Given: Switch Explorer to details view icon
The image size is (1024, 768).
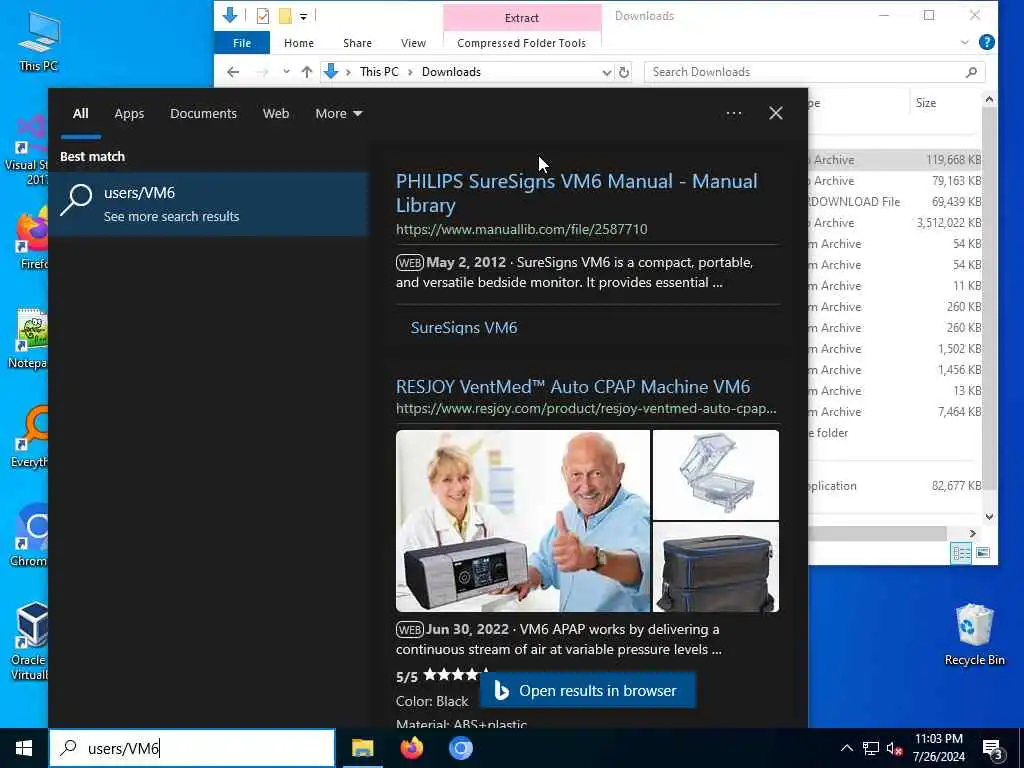Looking at the screenshot, I should click(961, 553).
